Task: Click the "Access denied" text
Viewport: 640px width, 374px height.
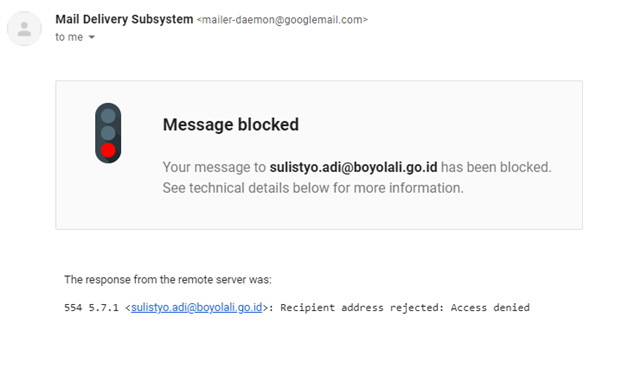Action: (x=490, y=307)
